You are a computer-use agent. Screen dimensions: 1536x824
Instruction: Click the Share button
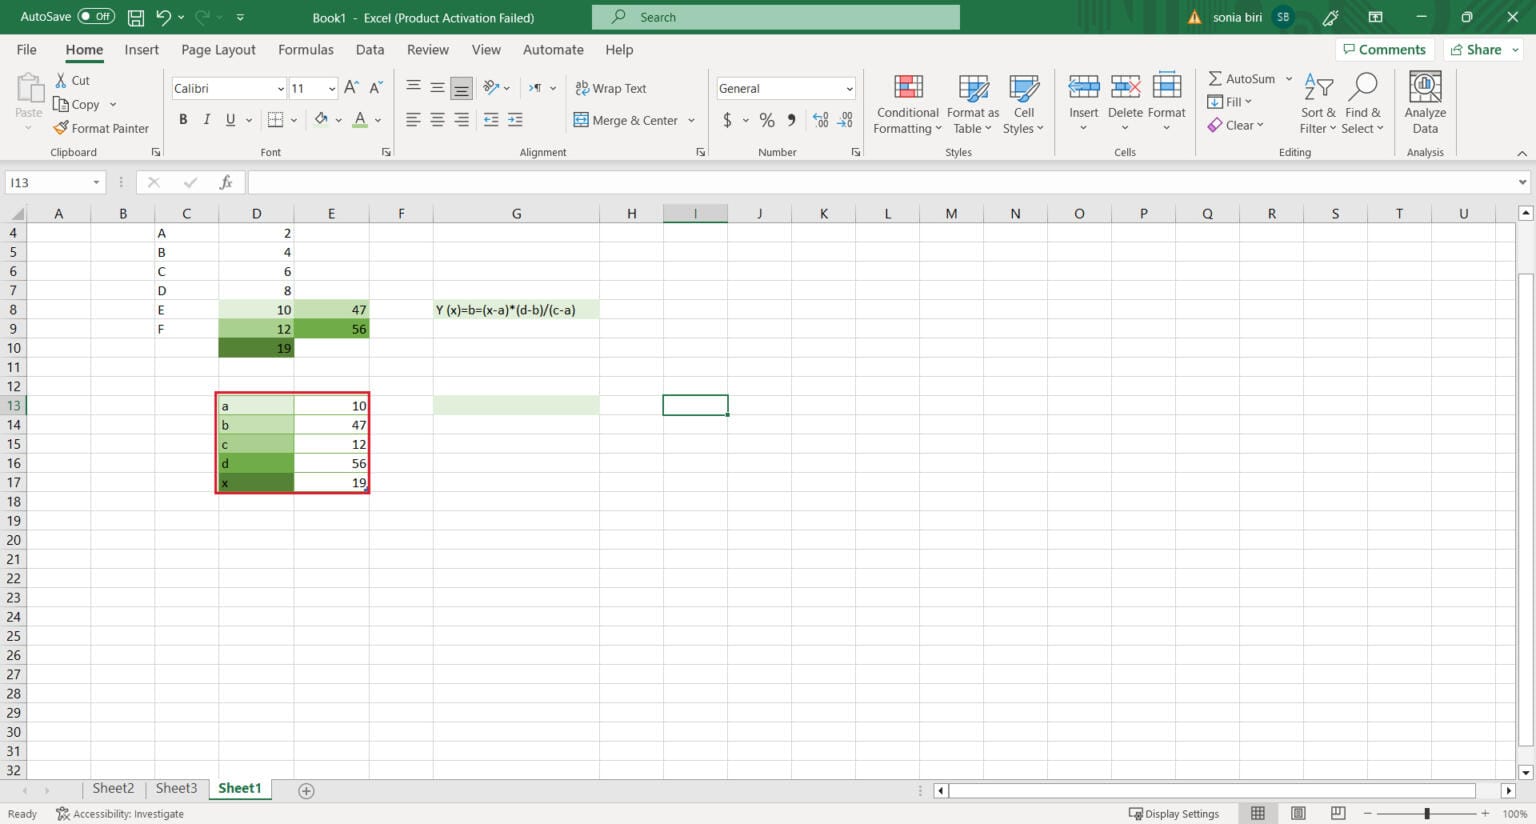1480,49
